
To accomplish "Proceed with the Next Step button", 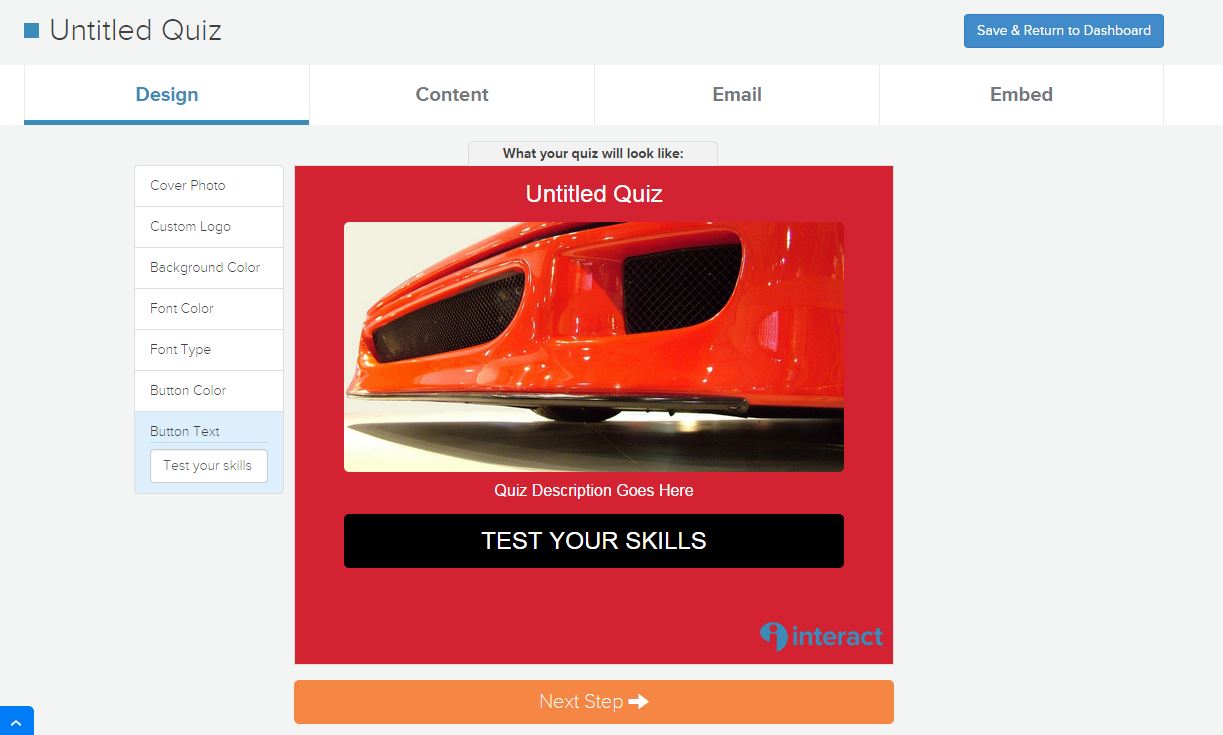I will [x=594, y=702].
